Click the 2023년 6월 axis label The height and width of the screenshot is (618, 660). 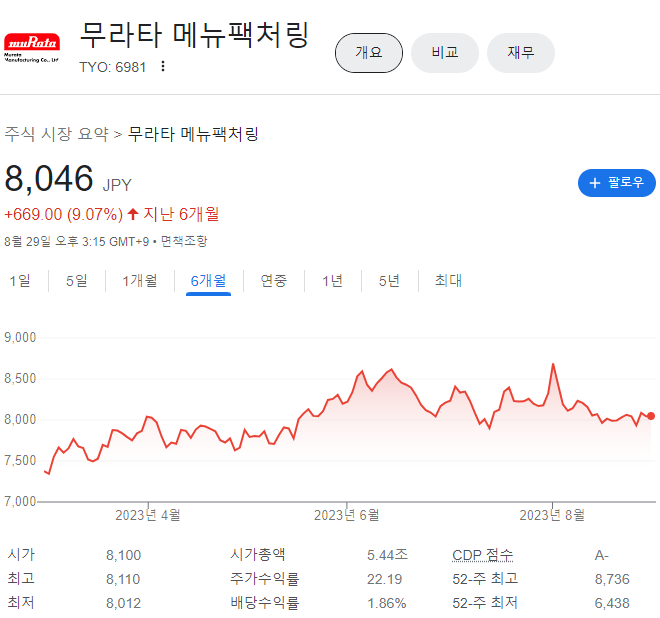346,515
